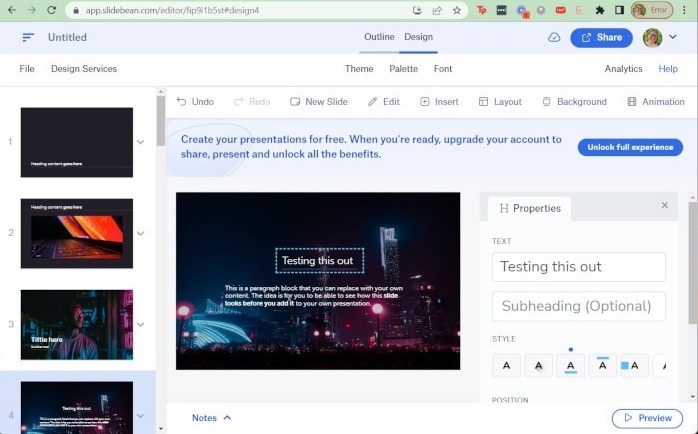This screenshot has width=698, height=434.
Task: Undo the last action
Action: click(195, 101)
